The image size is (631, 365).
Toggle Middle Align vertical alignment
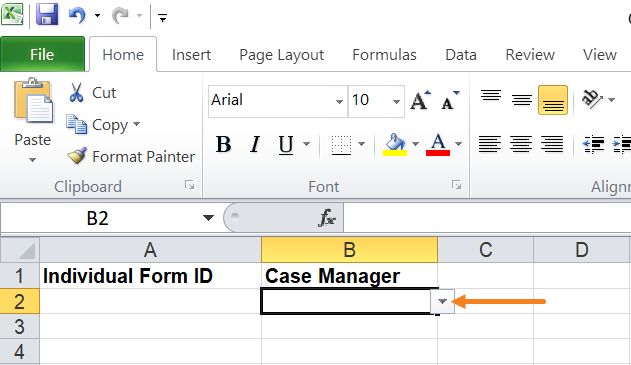pos(522,100)
